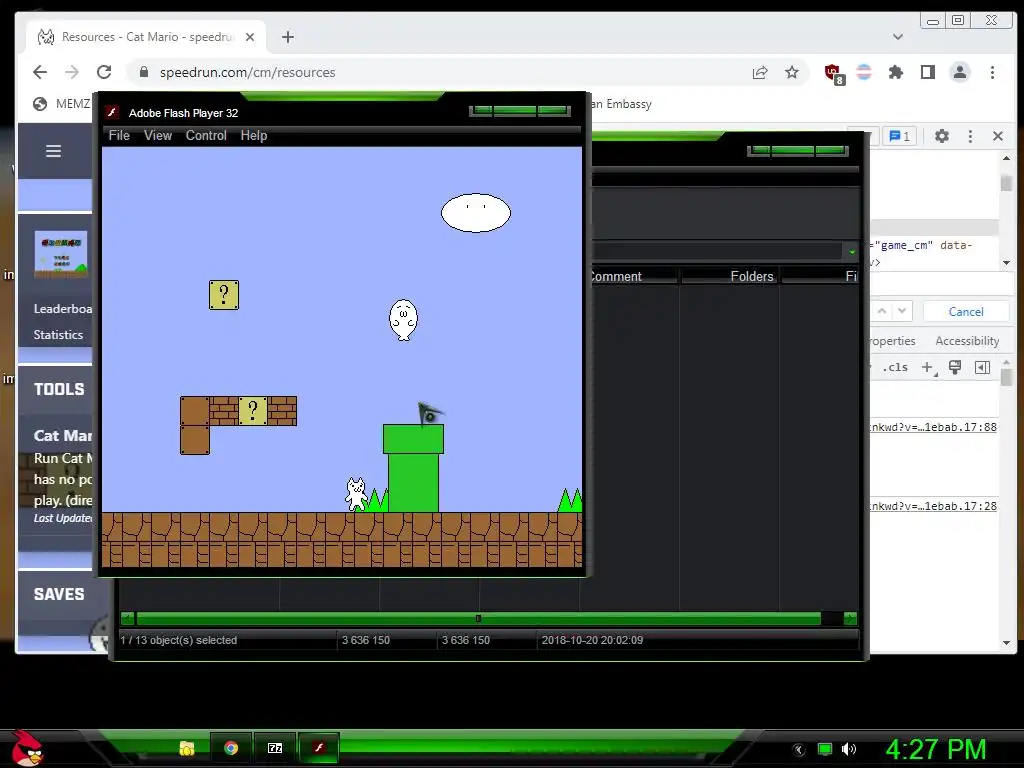Image resolution: width=1024 pixels, height=768 pixels.
Task: Show hidden tray icons arrow
Action: point(798,749)
